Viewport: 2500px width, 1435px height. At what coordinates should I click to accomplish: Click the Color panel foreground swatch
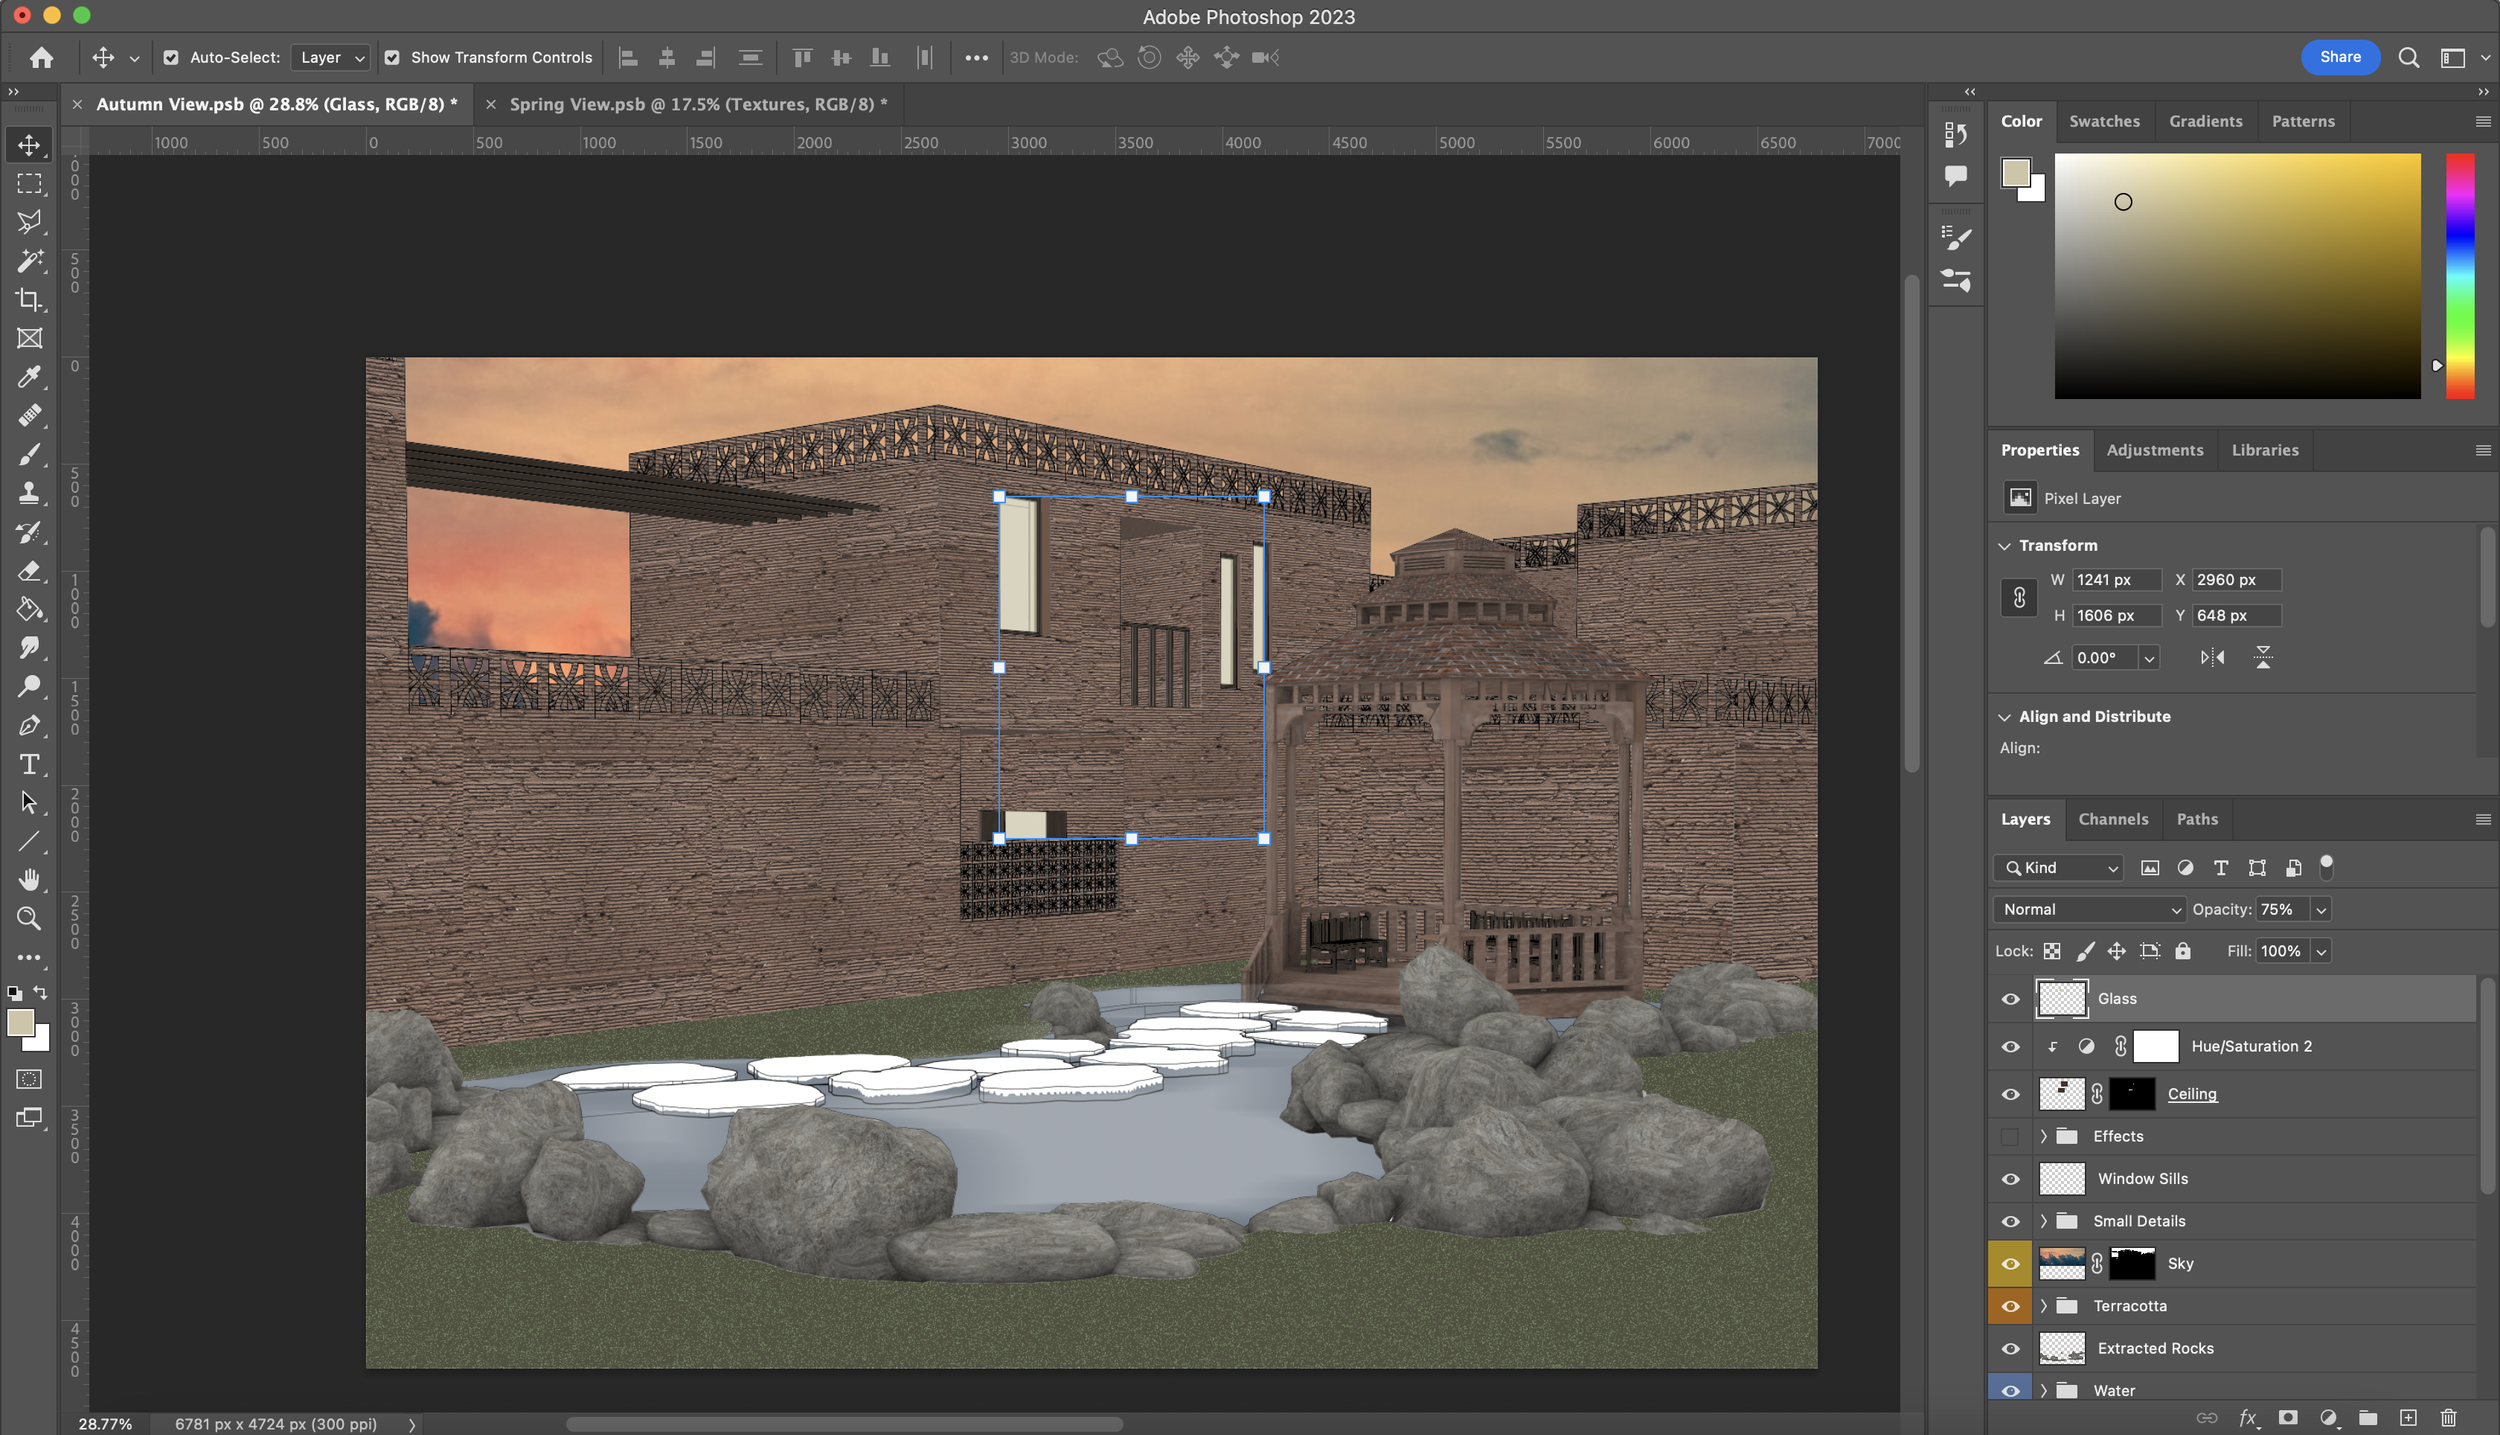(2015, 173)
